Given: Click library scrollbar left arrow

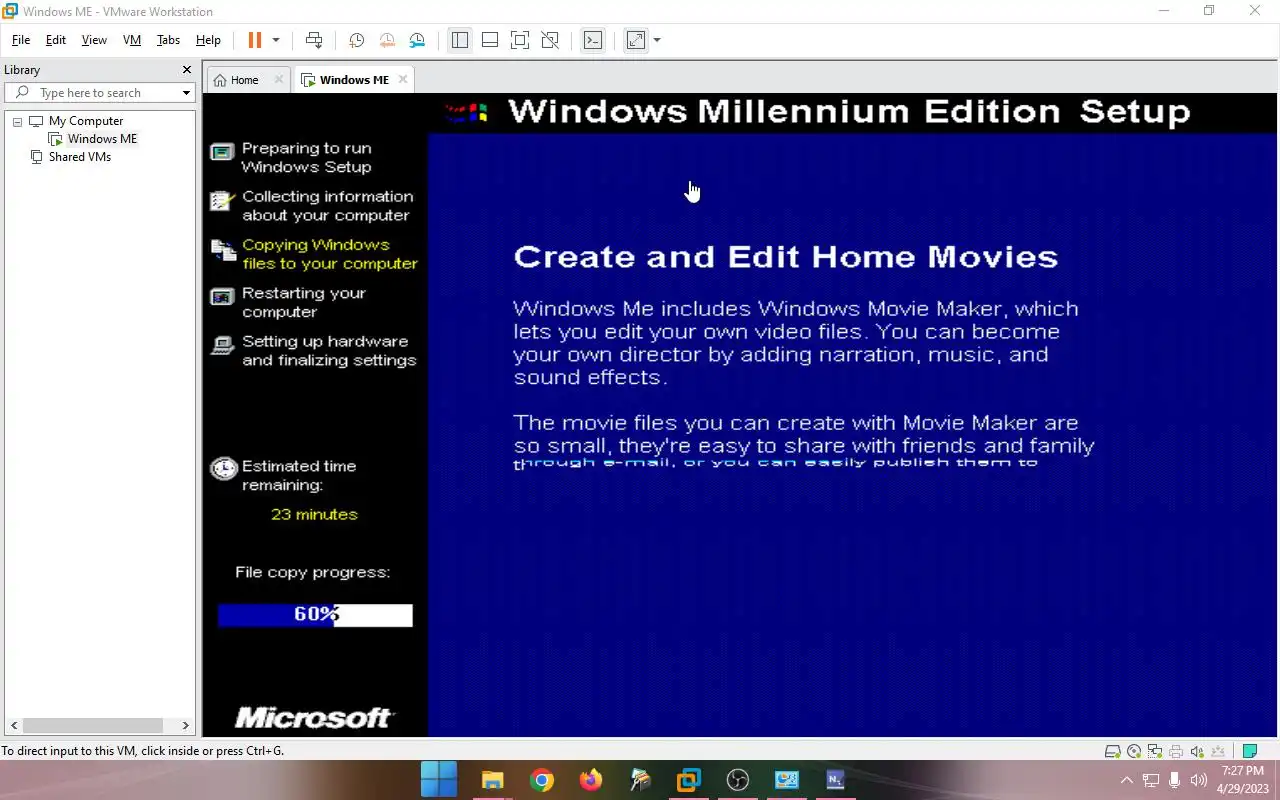Looking at the screenshot, I should click(13, 725).
